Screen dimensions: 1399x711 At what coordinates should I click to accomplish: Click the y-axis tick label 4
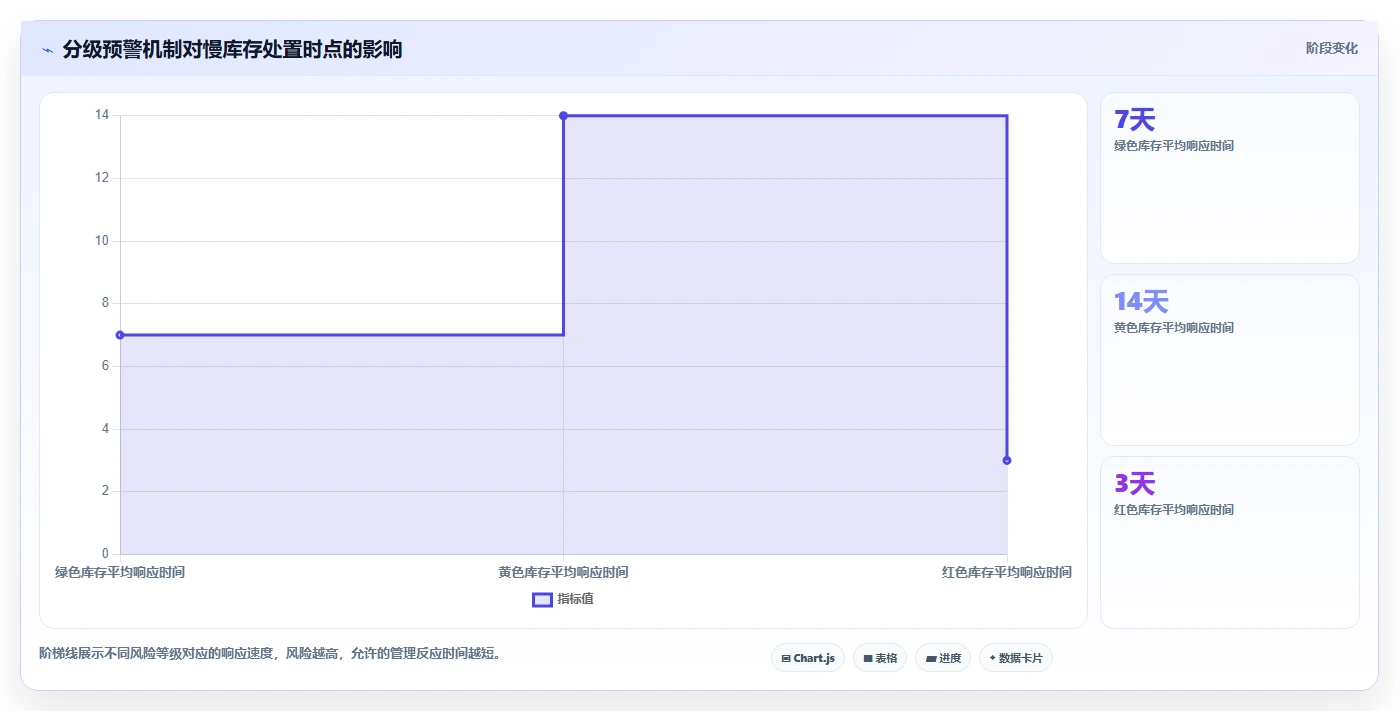105,429
